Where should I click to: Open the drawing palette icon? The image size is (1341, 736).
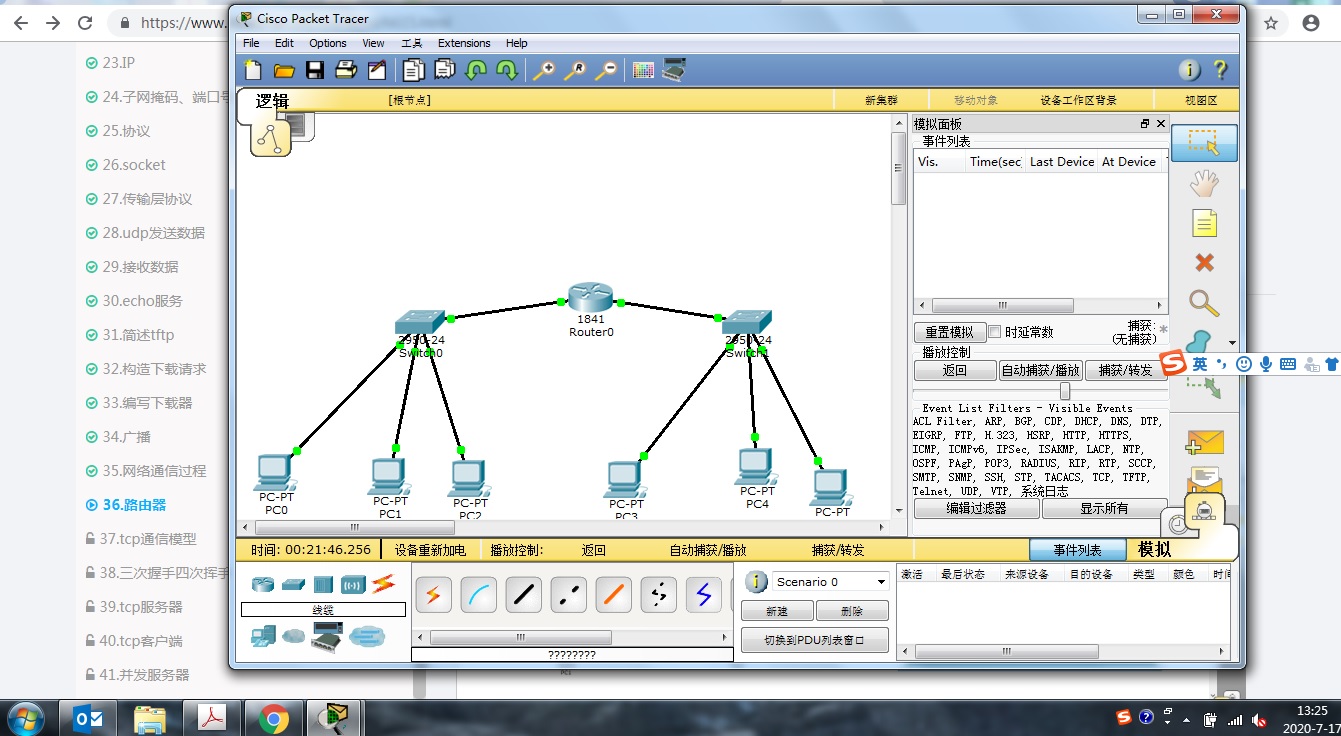pyautogui.click(x=643, y=70)
